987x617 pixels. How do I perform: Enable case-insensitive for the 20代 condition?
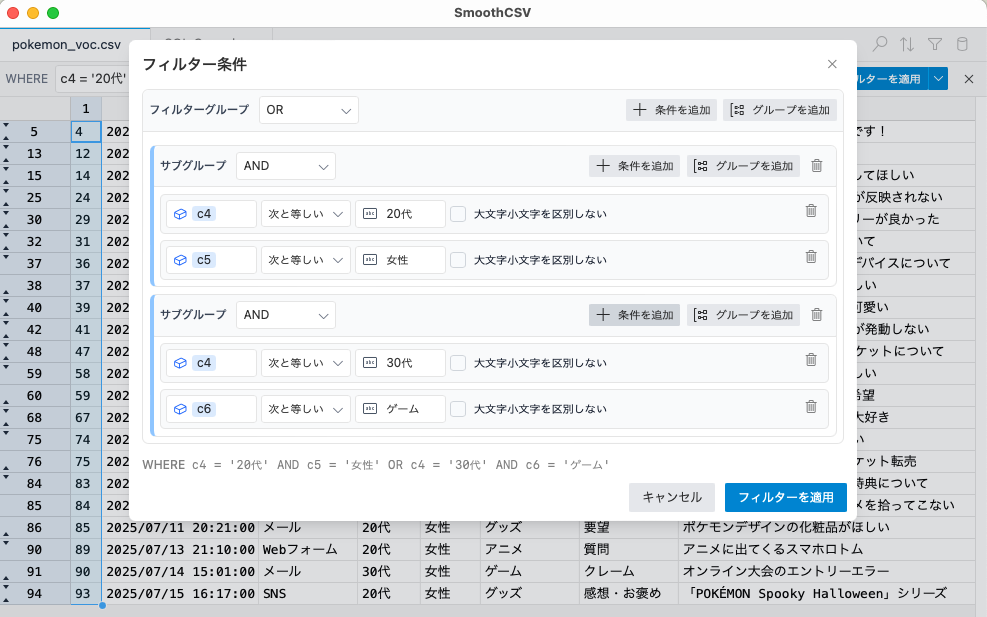[458, 214]
